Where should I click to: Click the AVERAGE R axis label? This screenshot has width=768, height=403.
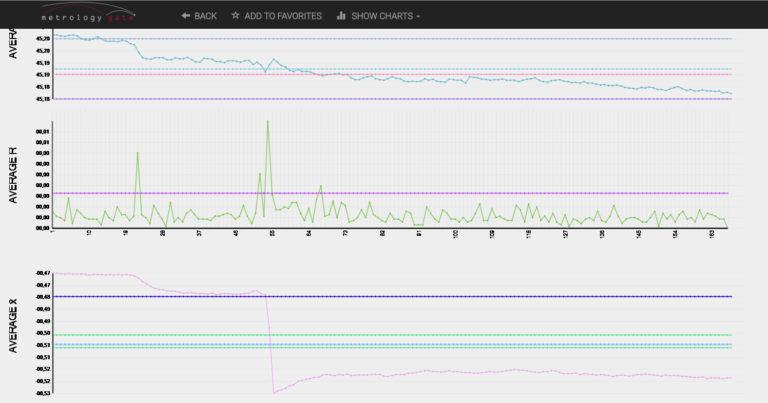13,174
